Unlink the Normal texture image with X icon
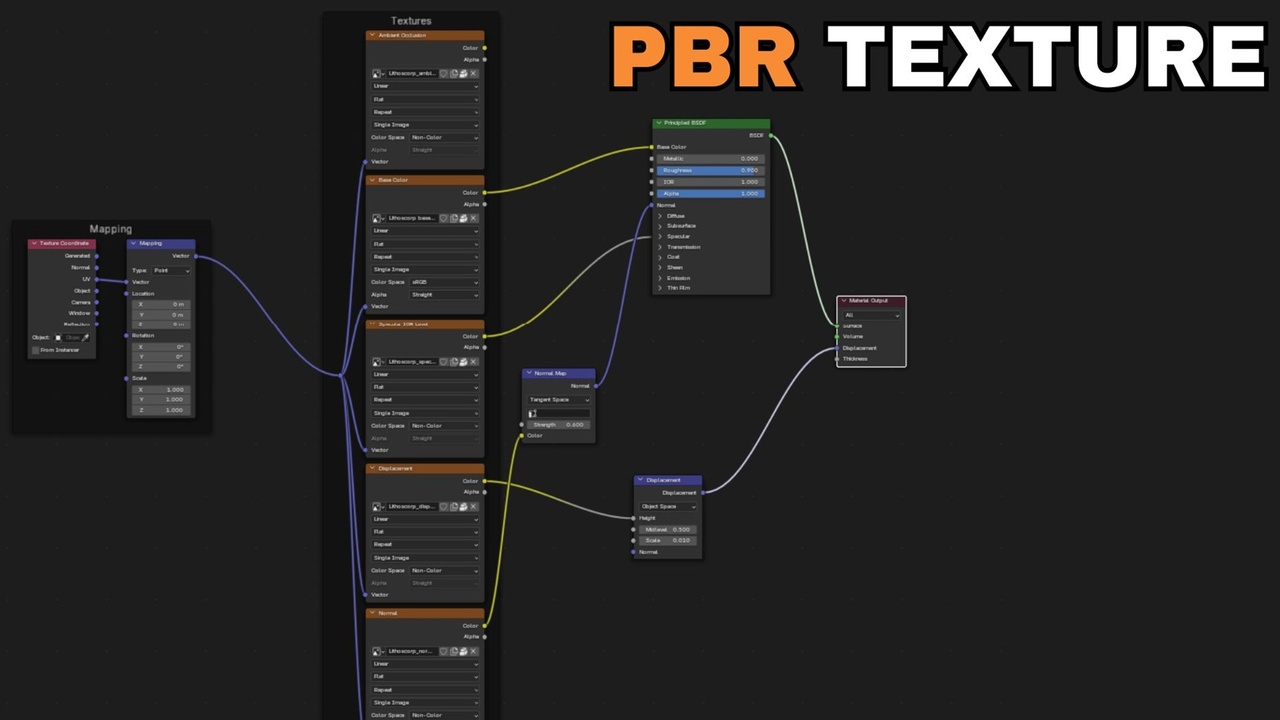1280x720 pixels. point(474,651)
